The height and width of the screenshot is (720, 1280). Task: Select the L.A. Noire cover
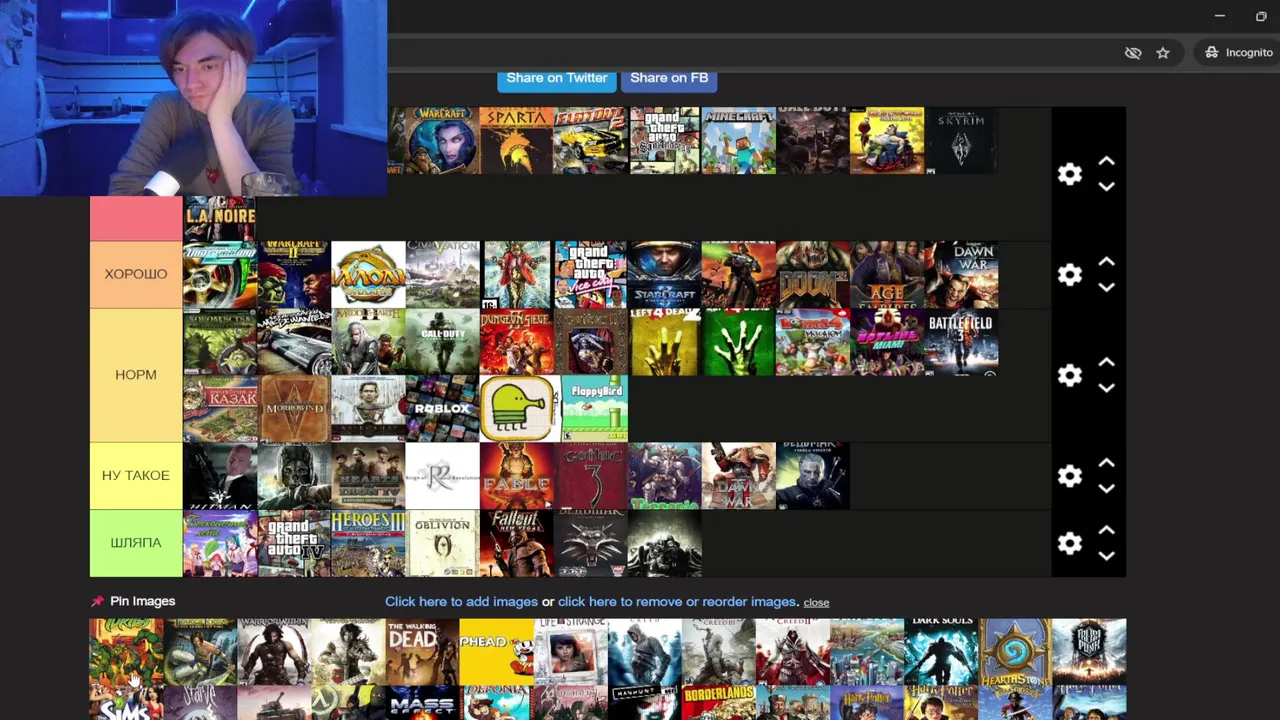point(219,219)
